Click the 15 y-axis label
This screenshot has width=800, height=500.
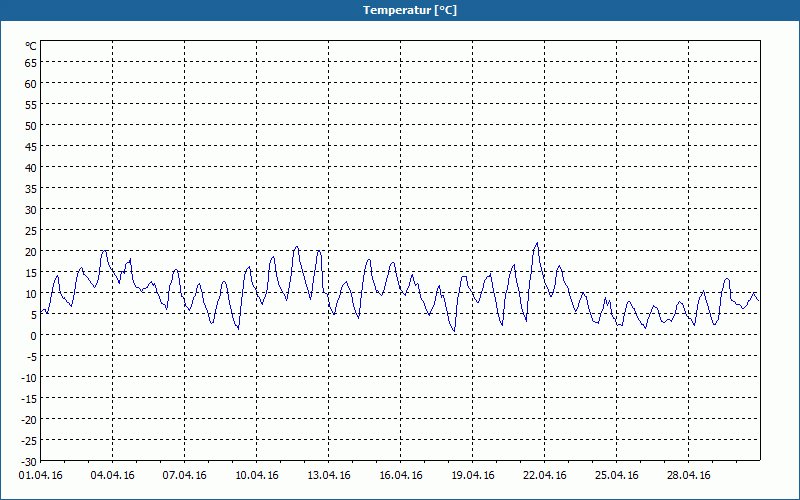click(x=31, y=272)
